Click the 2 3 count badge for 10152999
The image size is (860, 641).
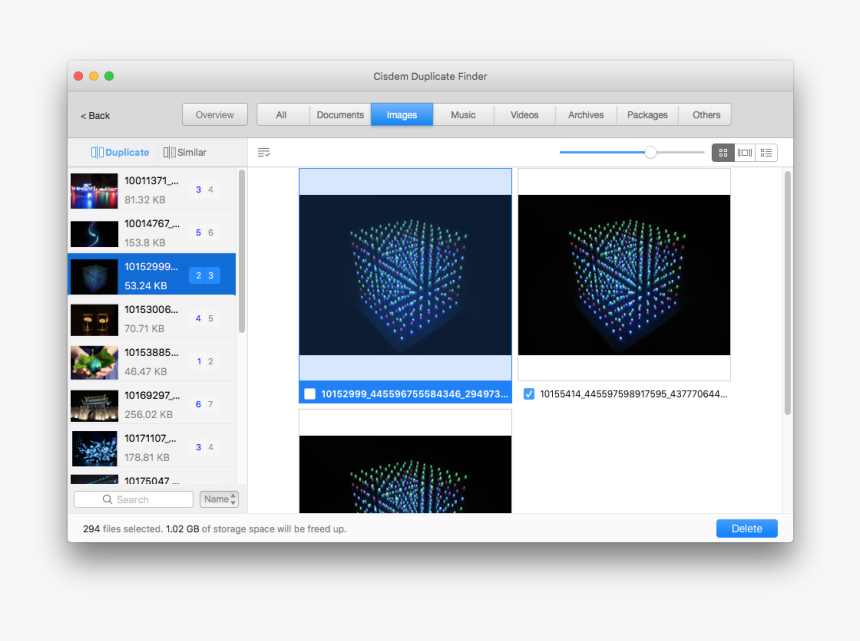pyautogui.click(x=205, y=275)
